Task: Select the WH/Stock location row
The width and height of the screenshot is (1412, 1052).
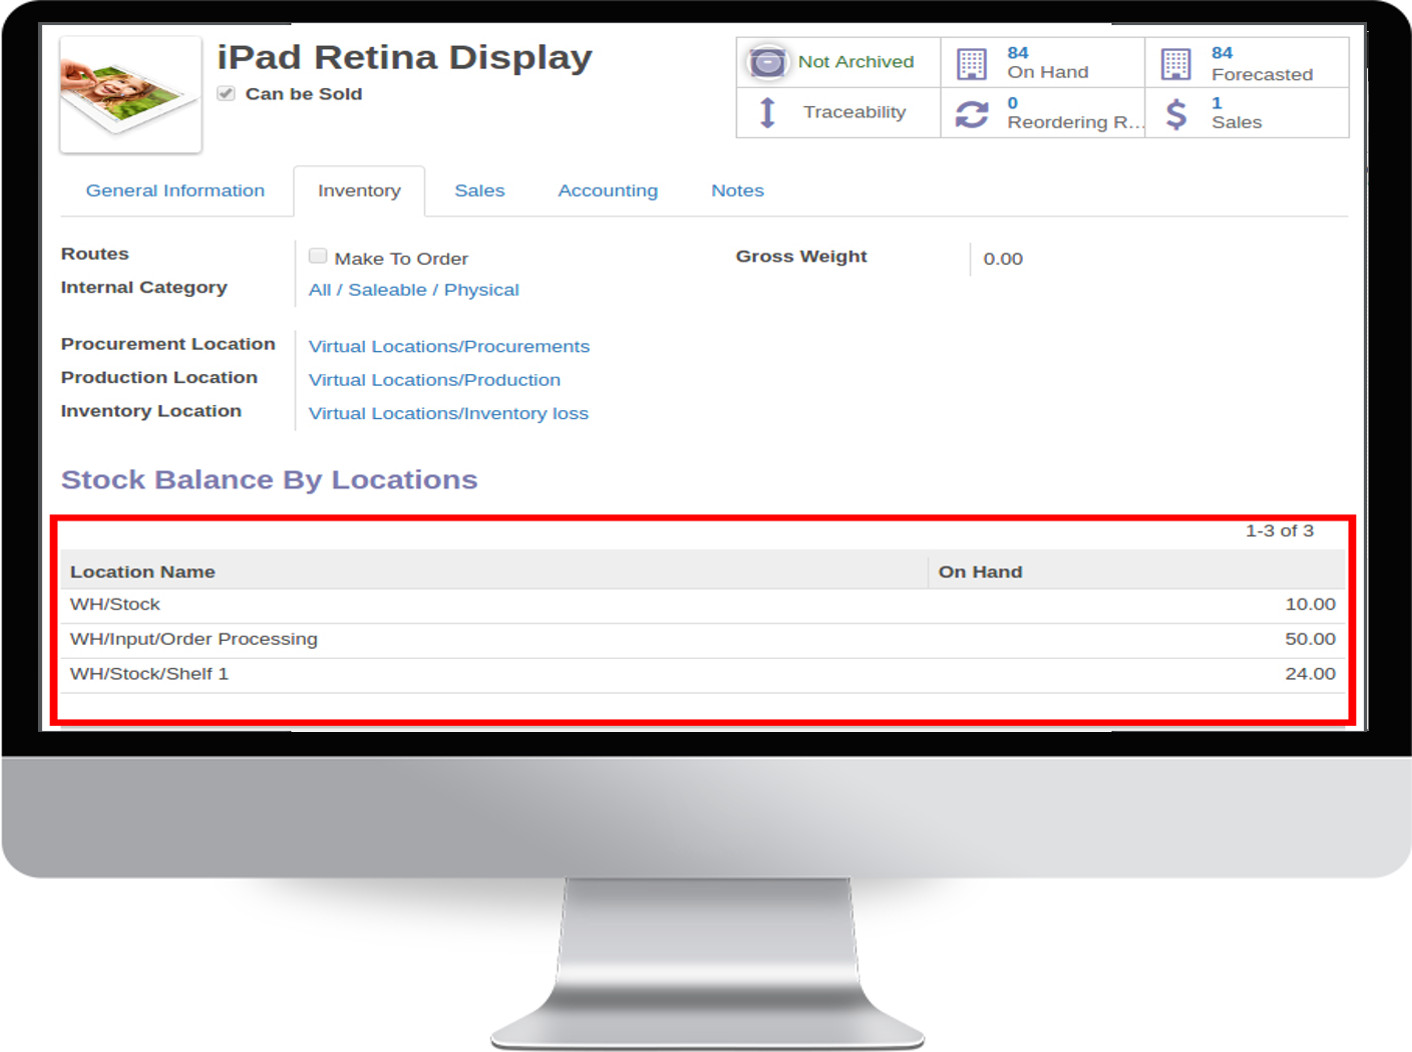Action: click(703, 605)
